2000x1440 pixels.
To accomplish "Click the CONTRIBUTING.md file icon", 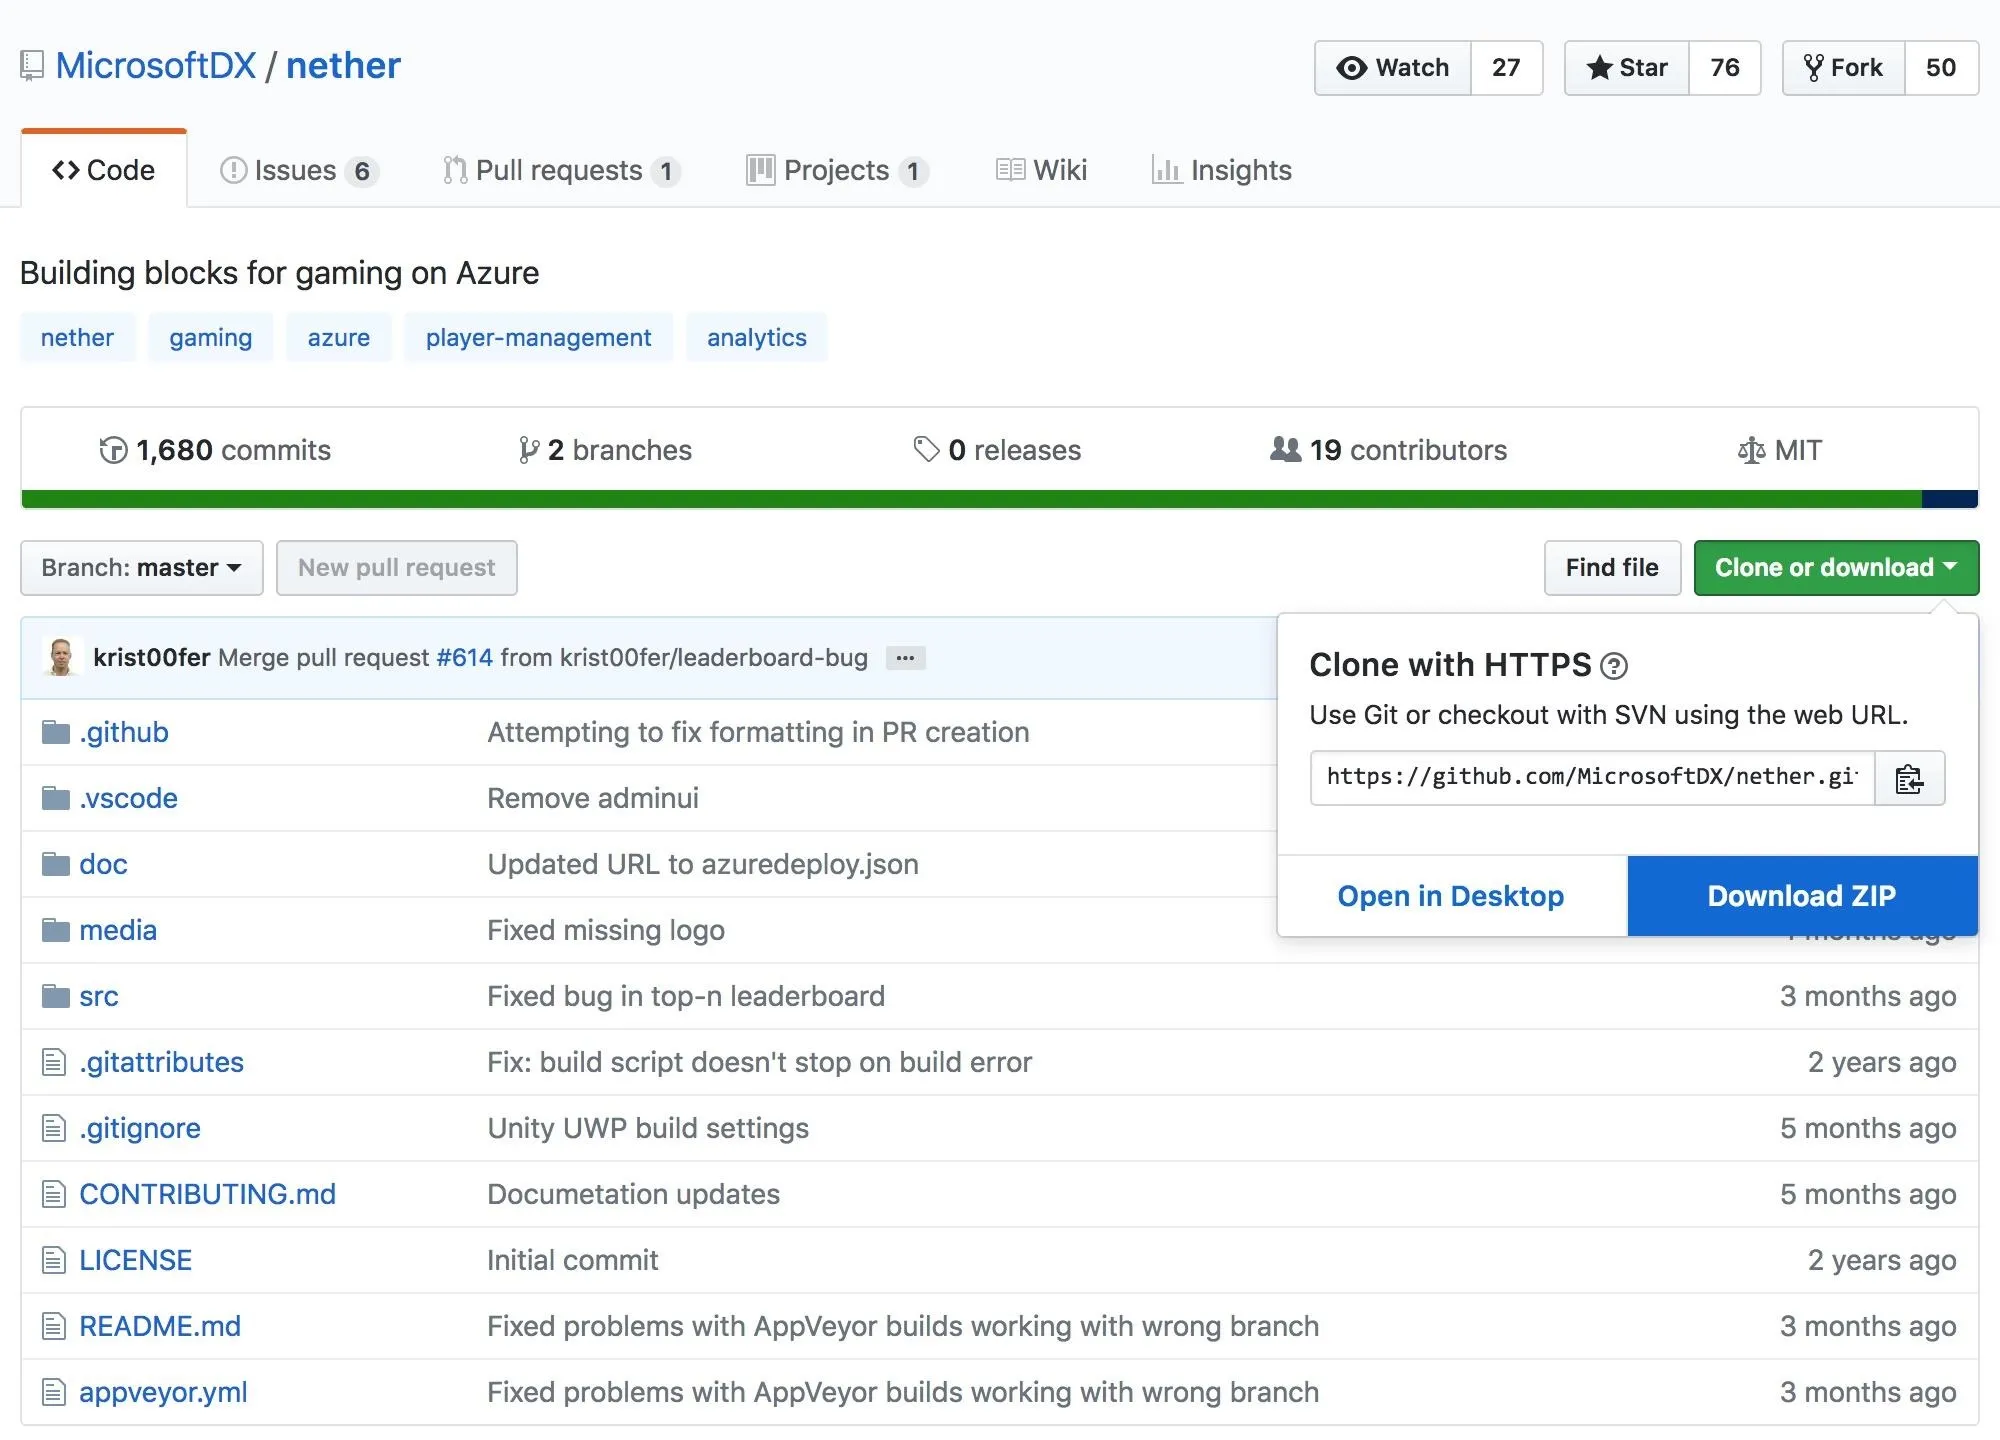I will (54, 1194).
